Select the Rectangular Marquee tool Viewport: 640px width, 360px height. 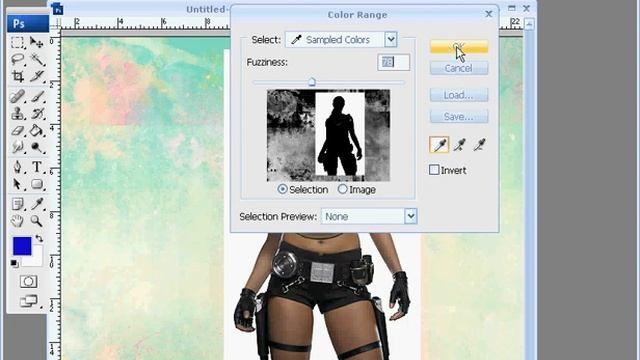point(17,42)
